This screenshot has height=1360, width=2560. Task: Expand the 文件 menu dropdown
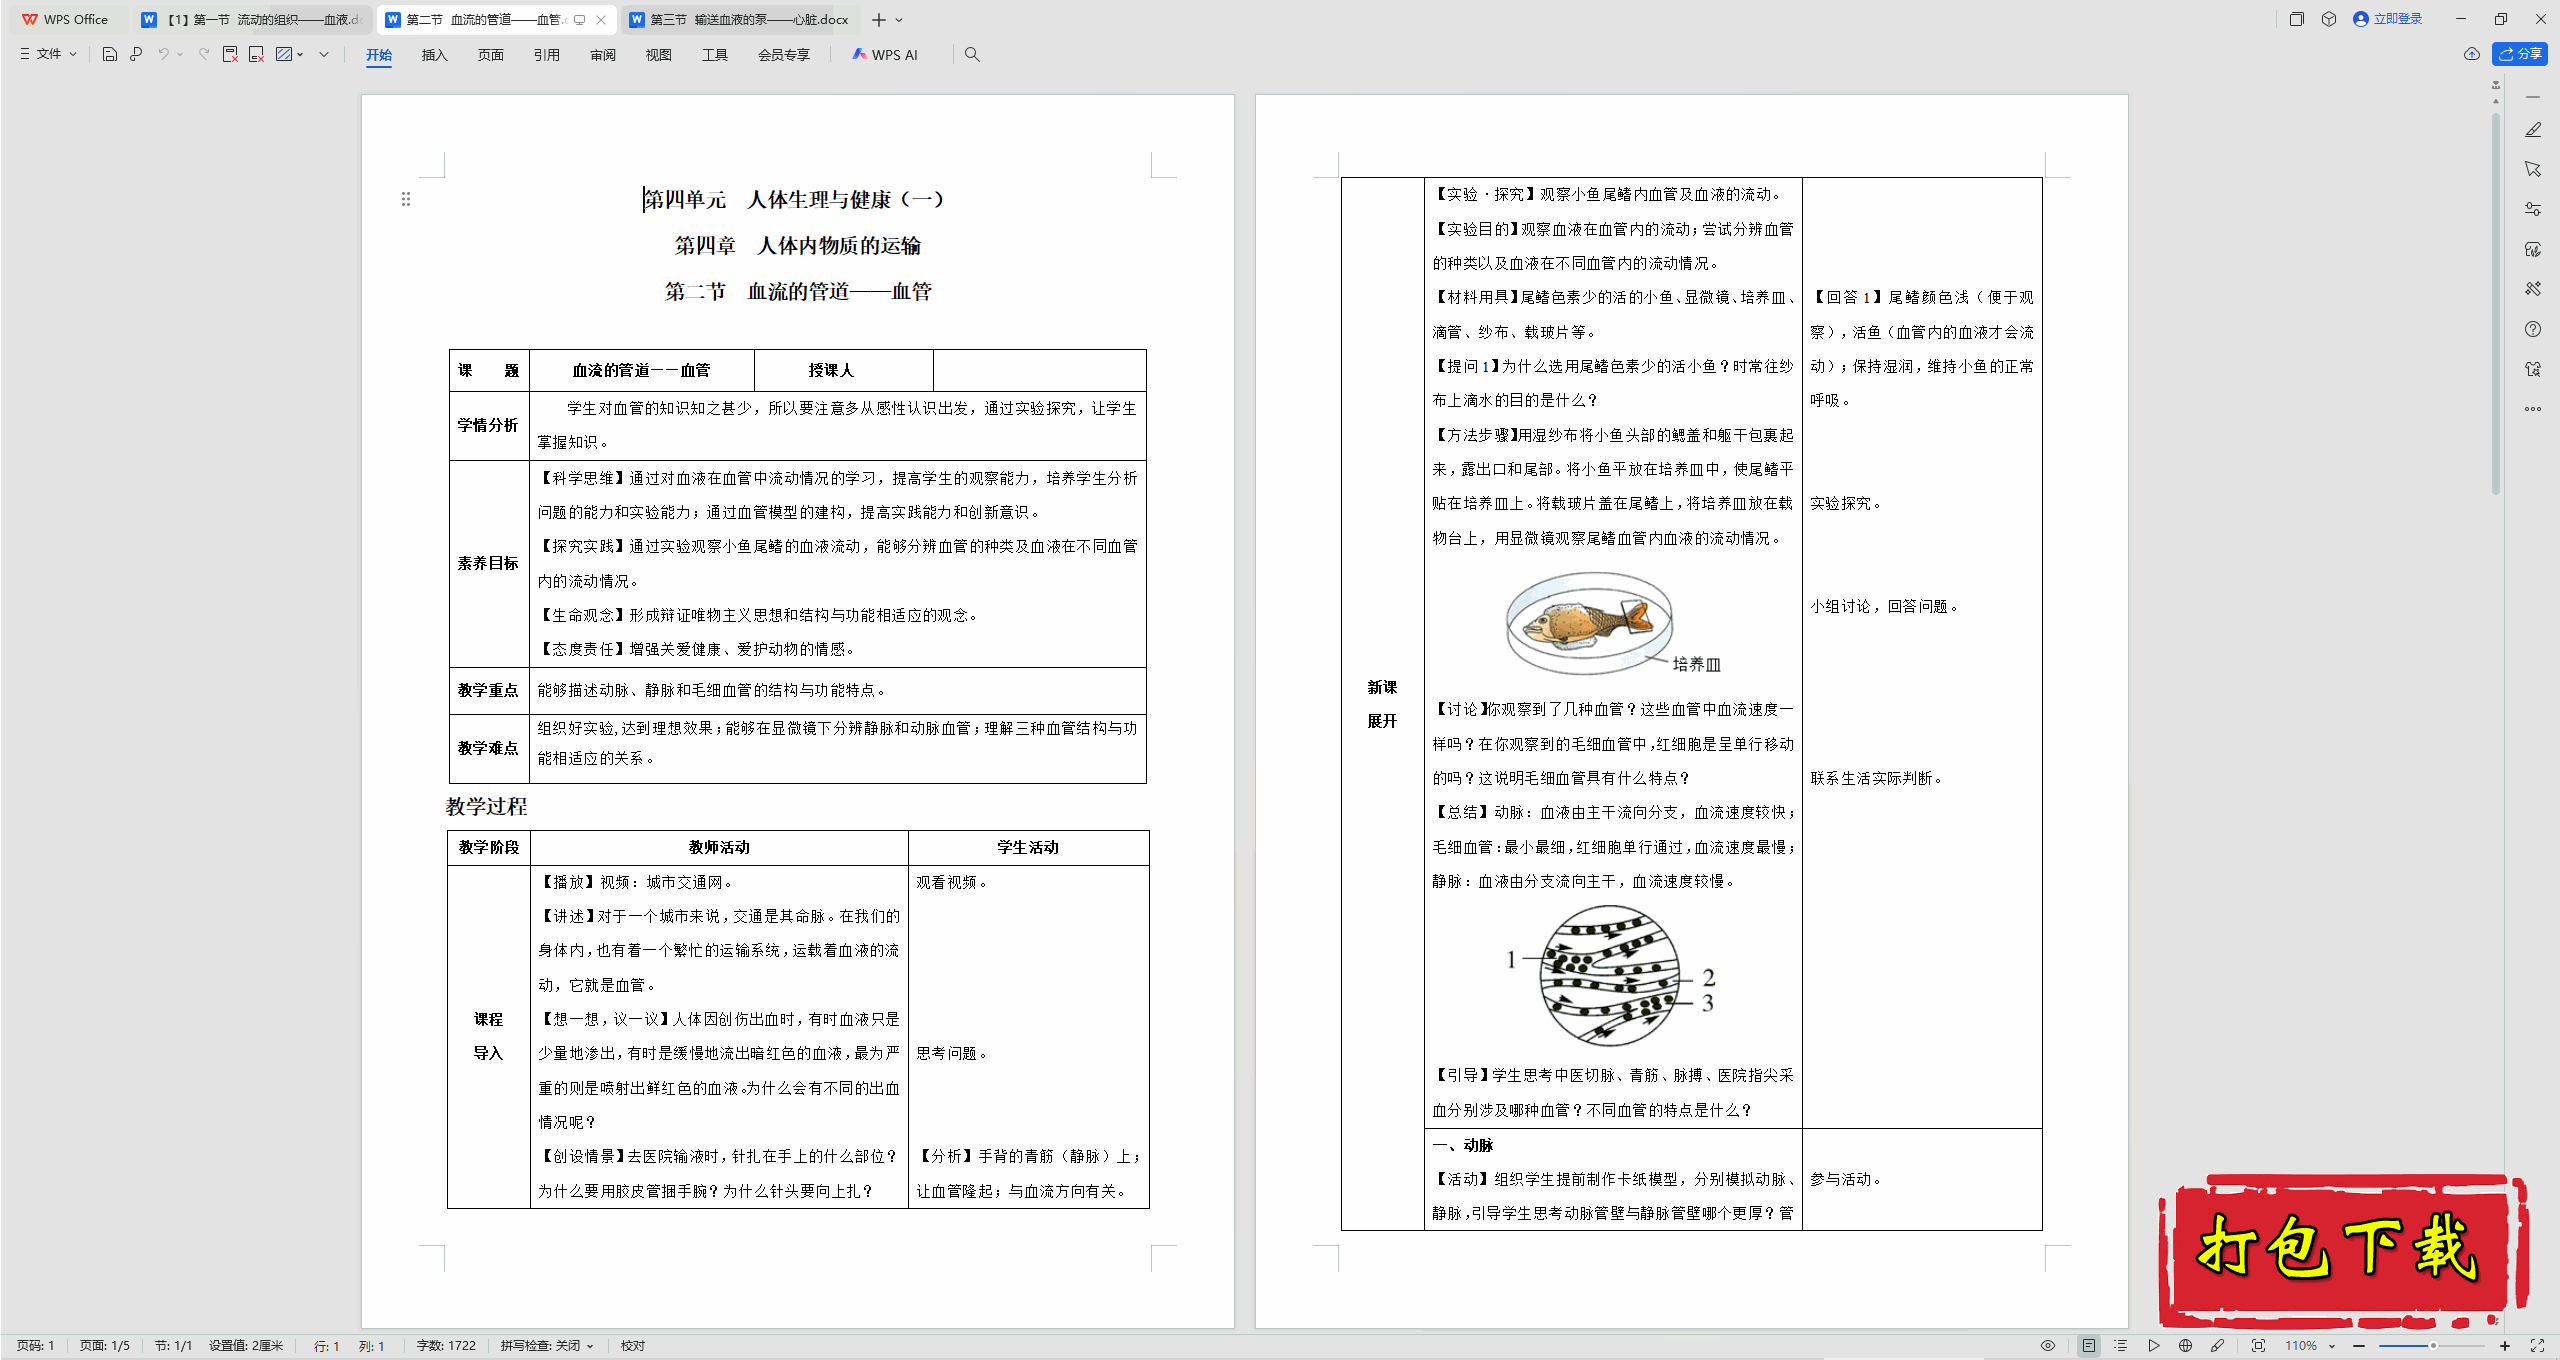[48, 54]
